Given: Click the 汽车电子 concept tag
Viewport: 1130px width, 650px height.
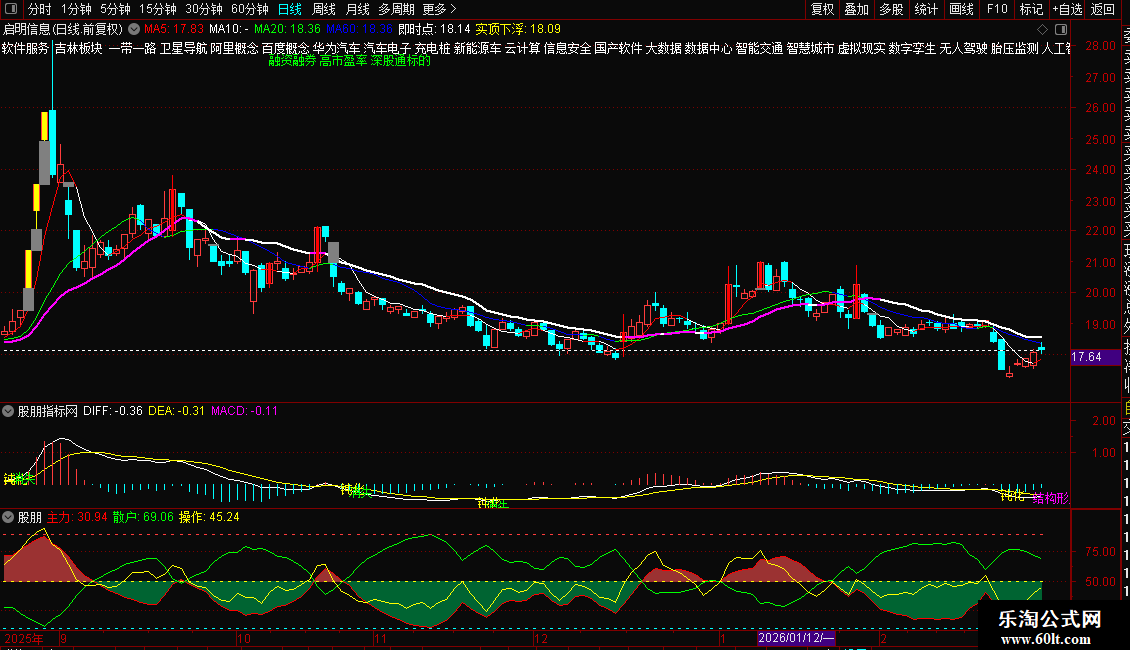Looking at the screenshot, I should [387, 48].
